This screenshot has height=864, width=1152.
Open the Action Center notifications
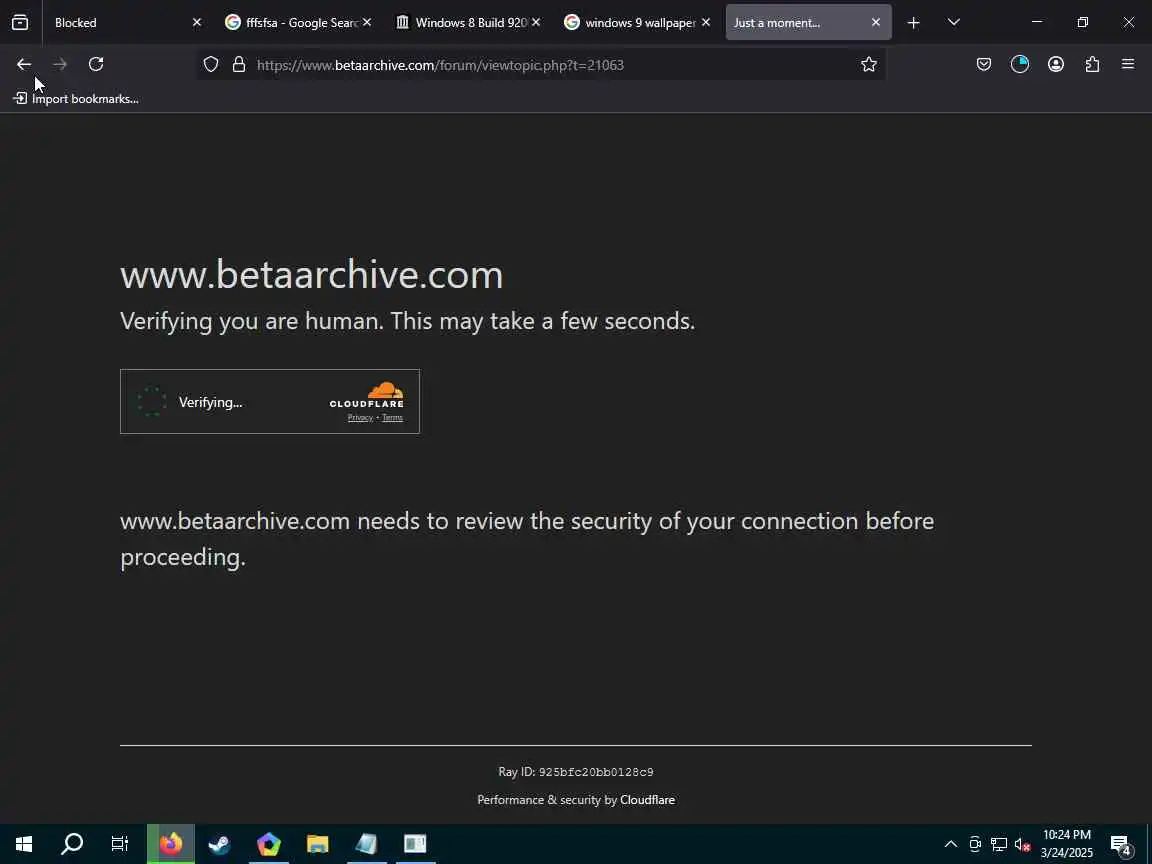(1121, 845)
